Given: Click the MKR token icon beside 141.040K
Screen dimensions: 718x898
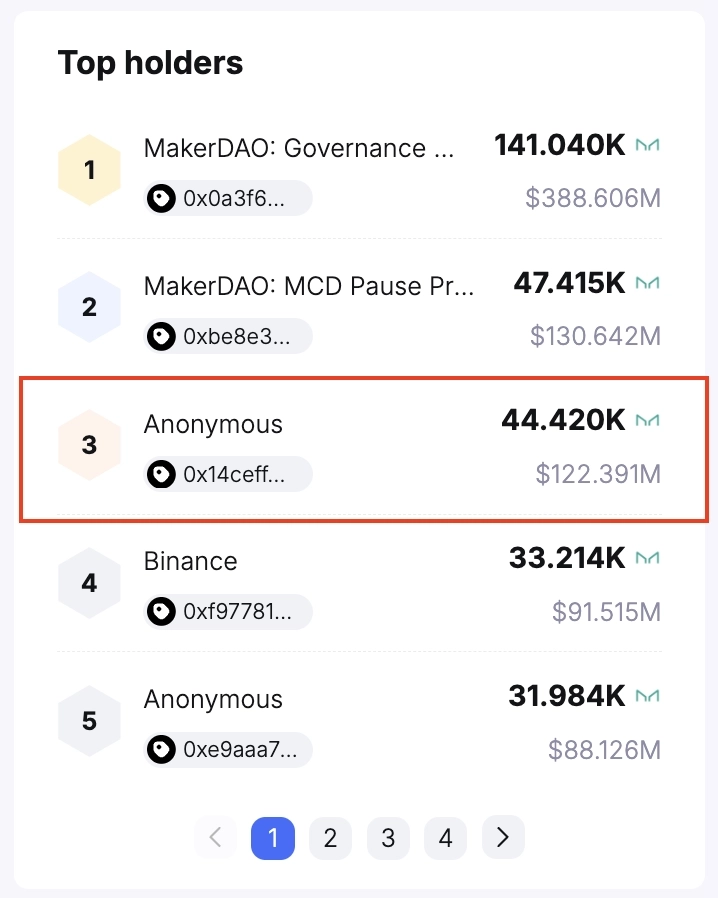Looking at the screenshot, I should point(649,146).
